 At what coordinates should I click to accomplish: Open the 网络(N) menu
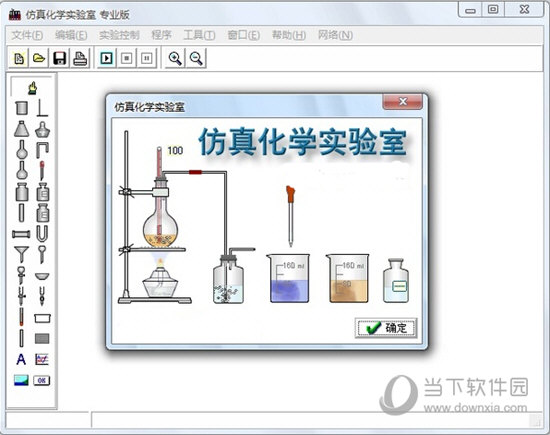click(335, 35)
